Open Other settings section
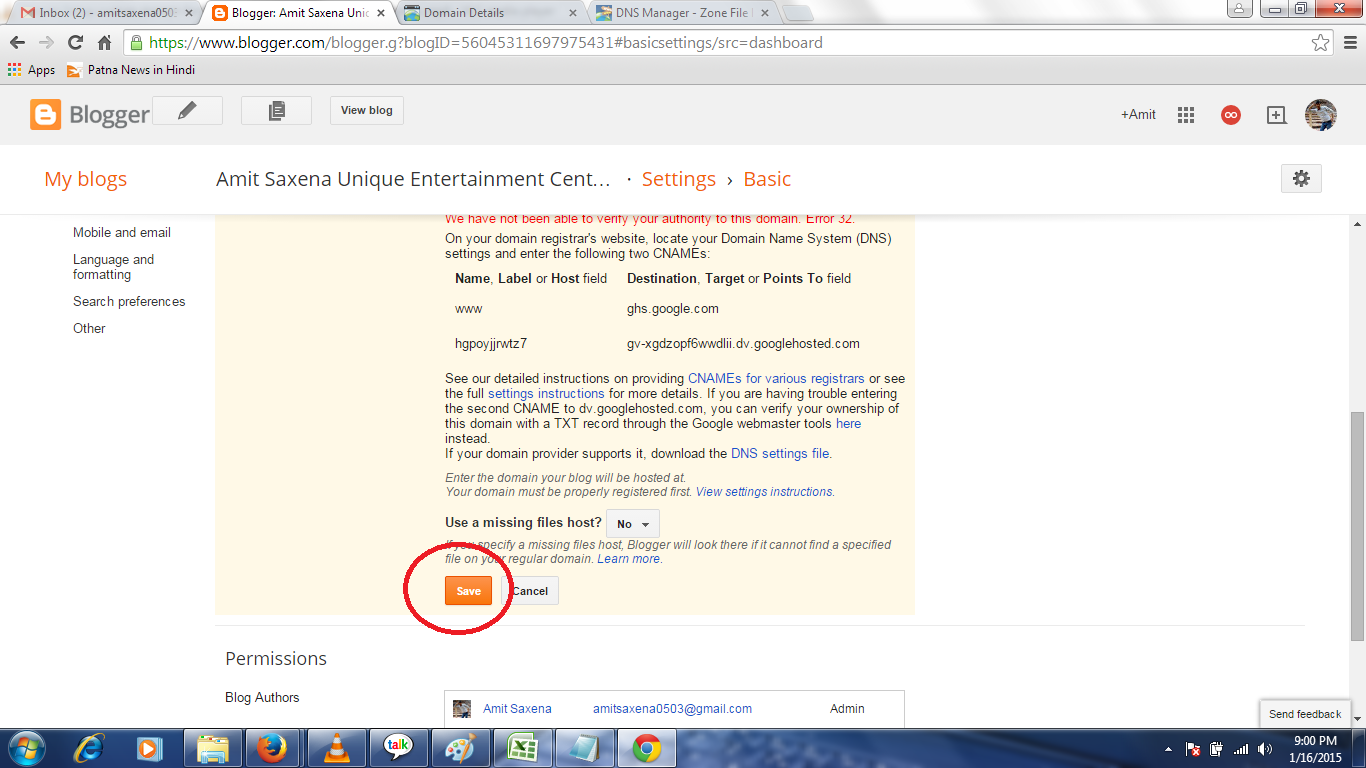 click(x=89, y=328)
